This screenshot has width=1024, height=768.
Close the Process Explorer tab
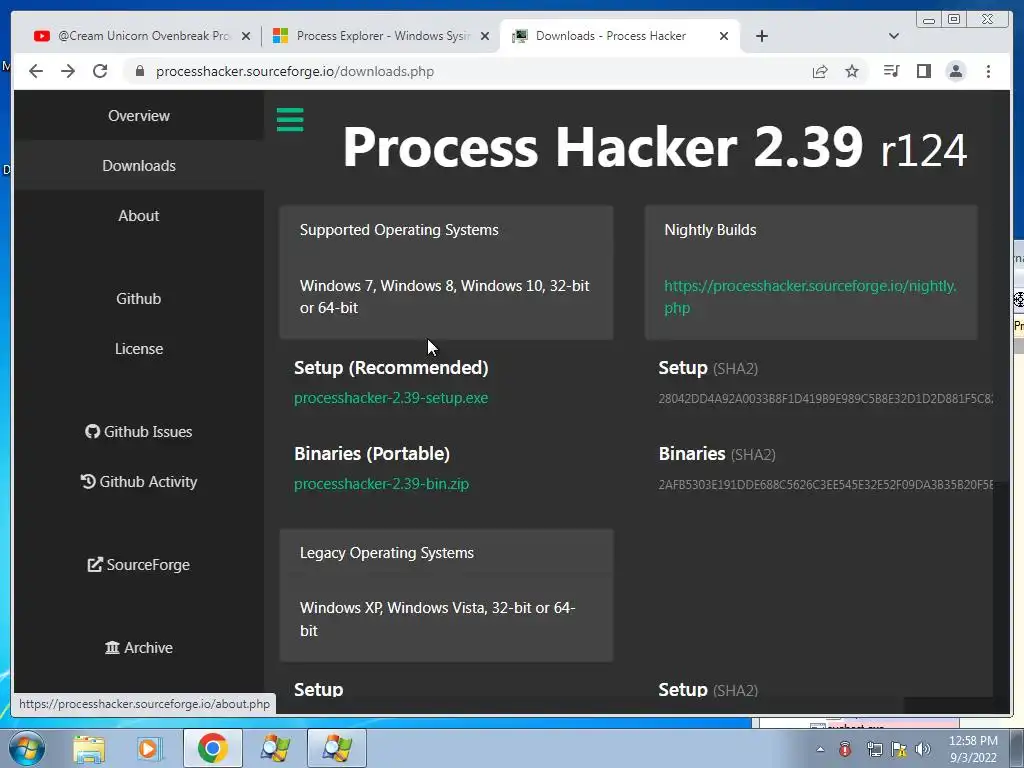point(485,36)
